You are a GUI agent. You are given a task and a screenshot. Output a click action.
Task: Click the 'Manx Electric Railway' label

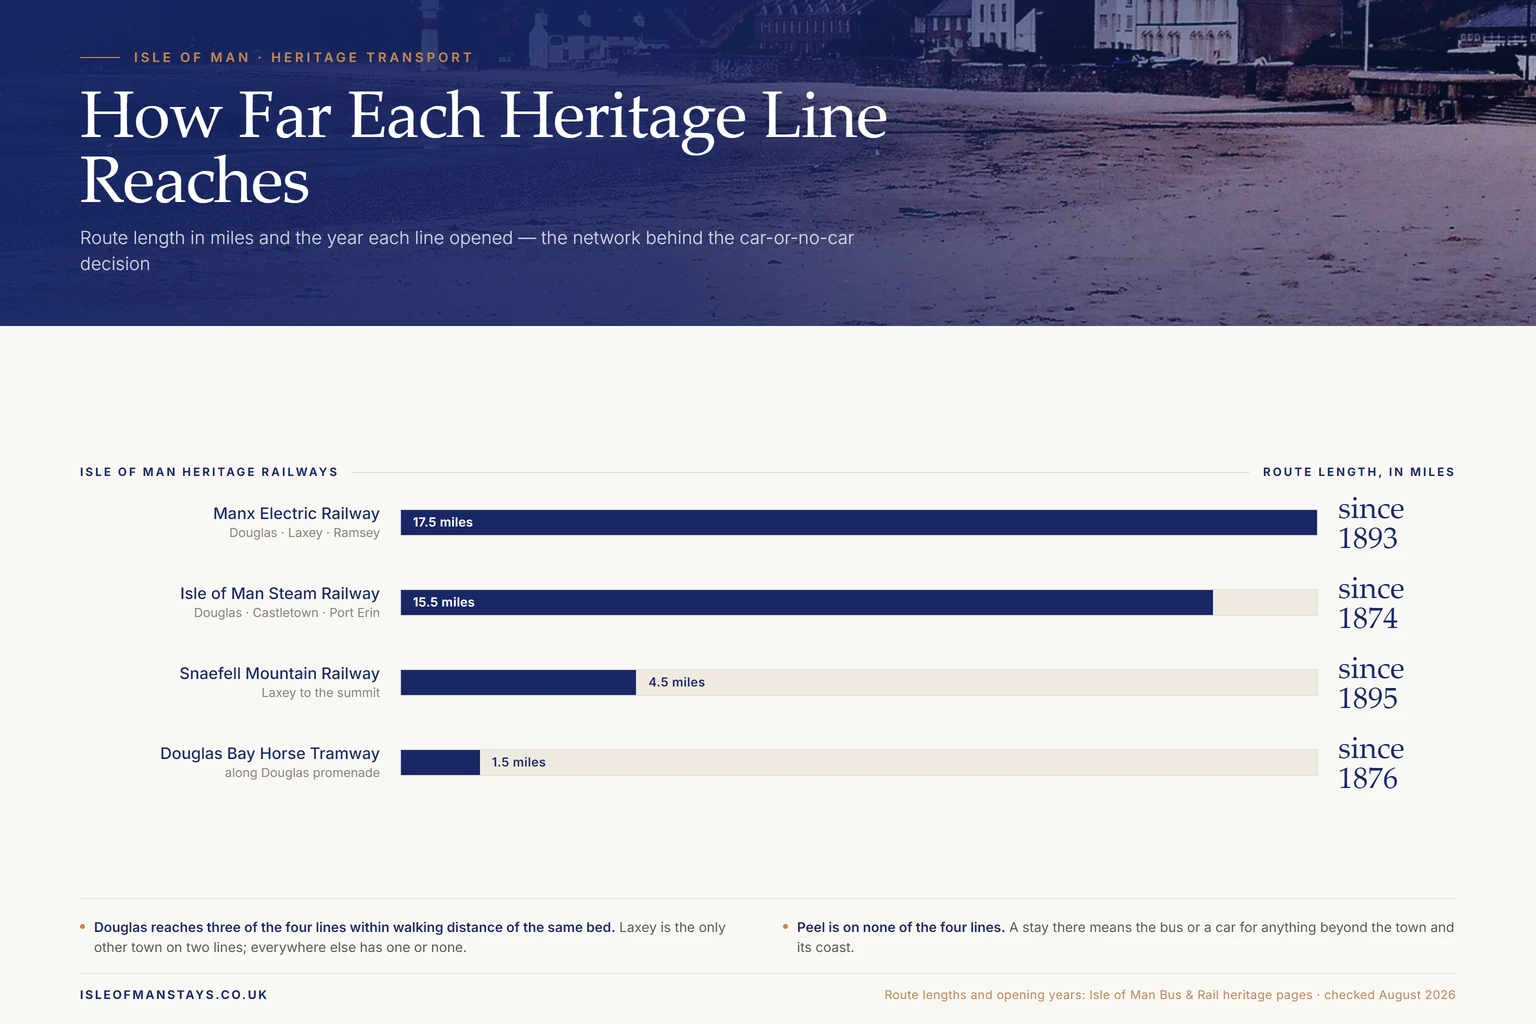coord(296,513)
